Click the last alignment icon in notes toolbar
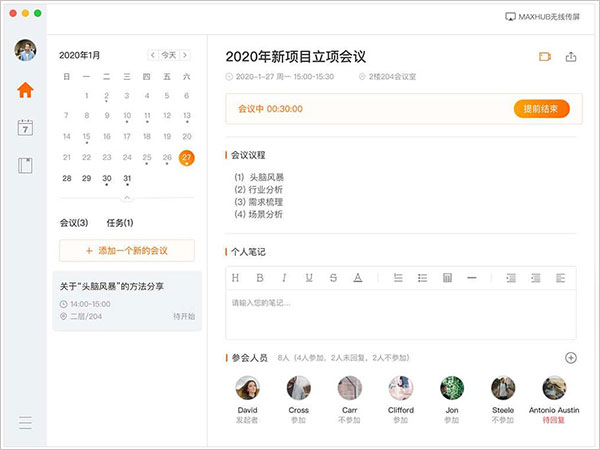The width and height of the screenshot is (600, 450). pos(561,278)
